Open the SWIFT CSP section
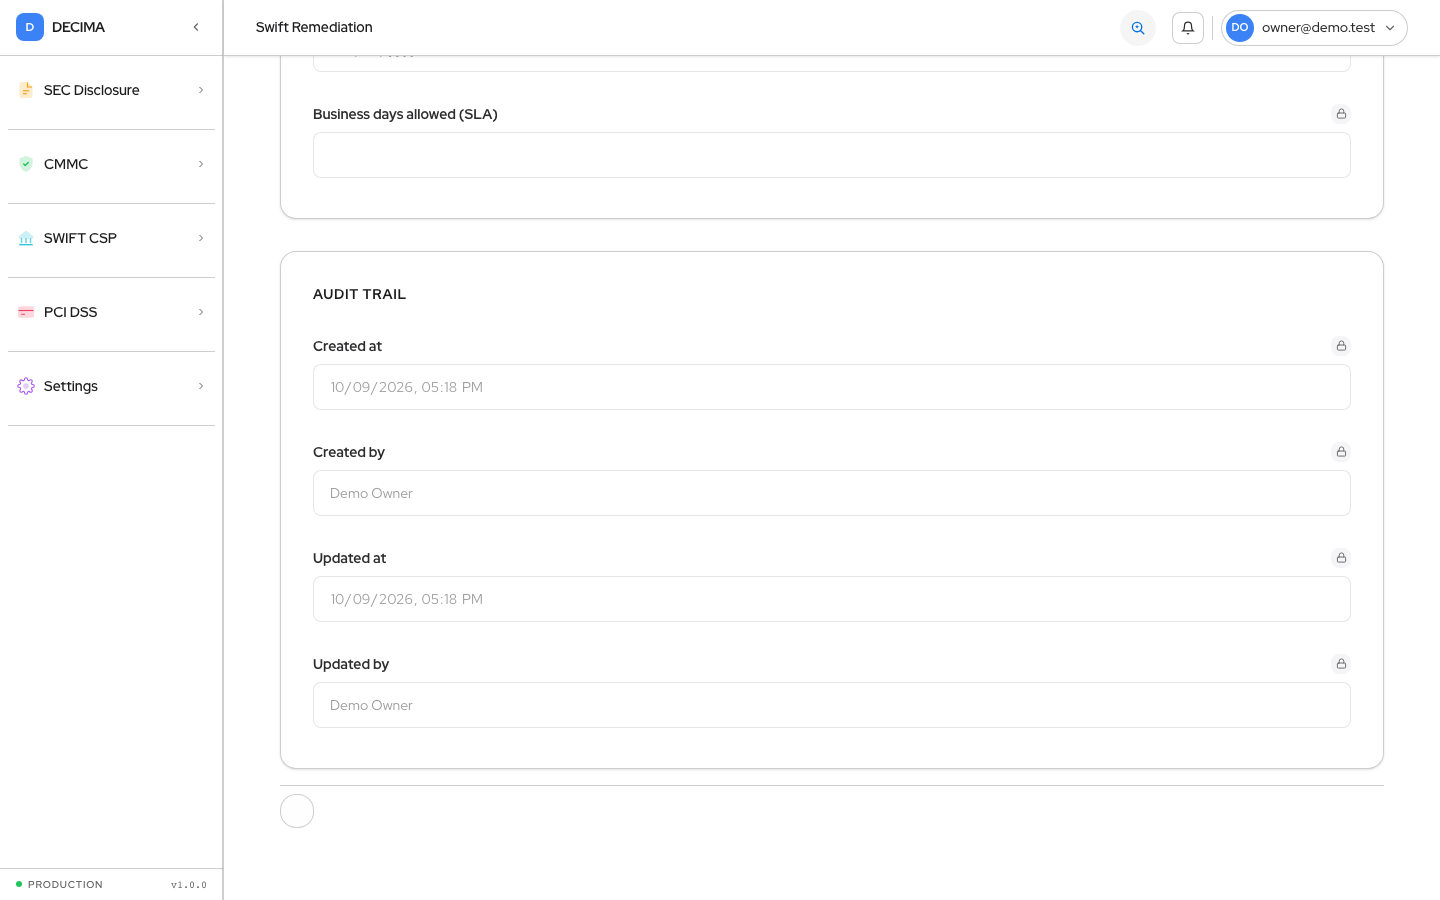The width and height of the screenshot is (1440, 900). [111, 238]
